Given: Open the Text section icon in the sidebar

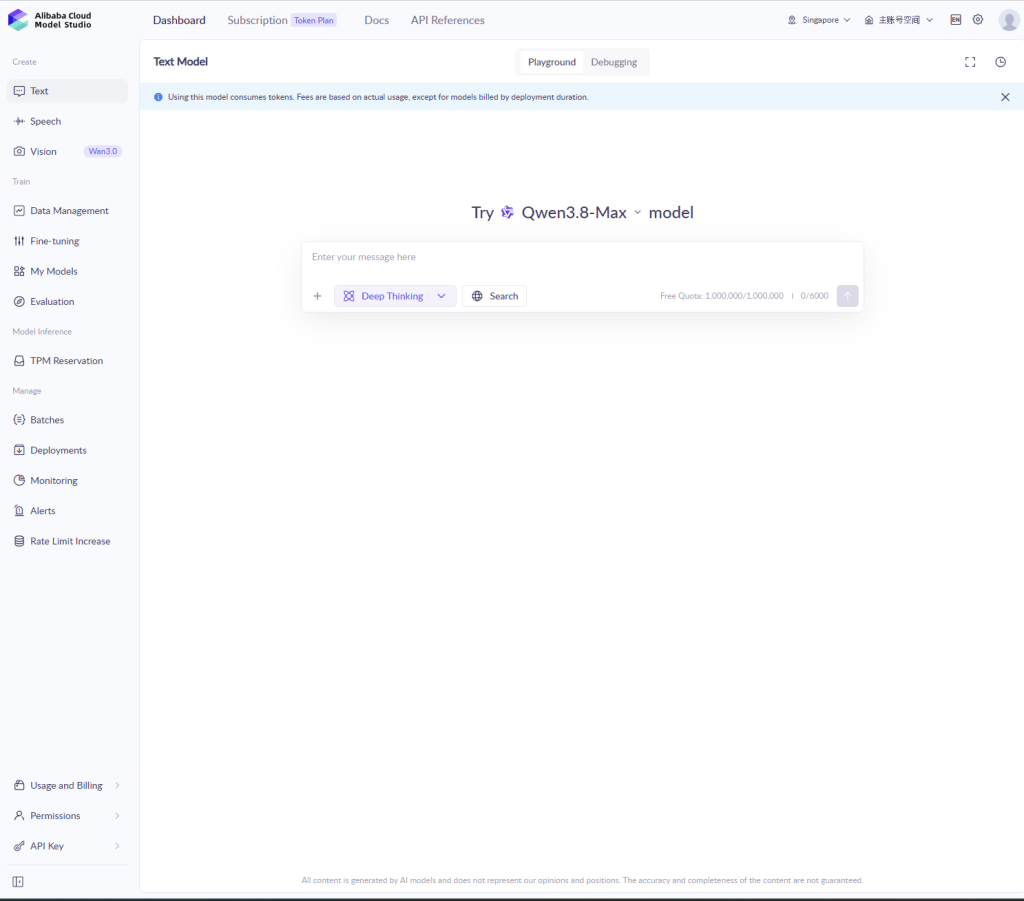Looking at the screenshot, I should click(20, 91).
